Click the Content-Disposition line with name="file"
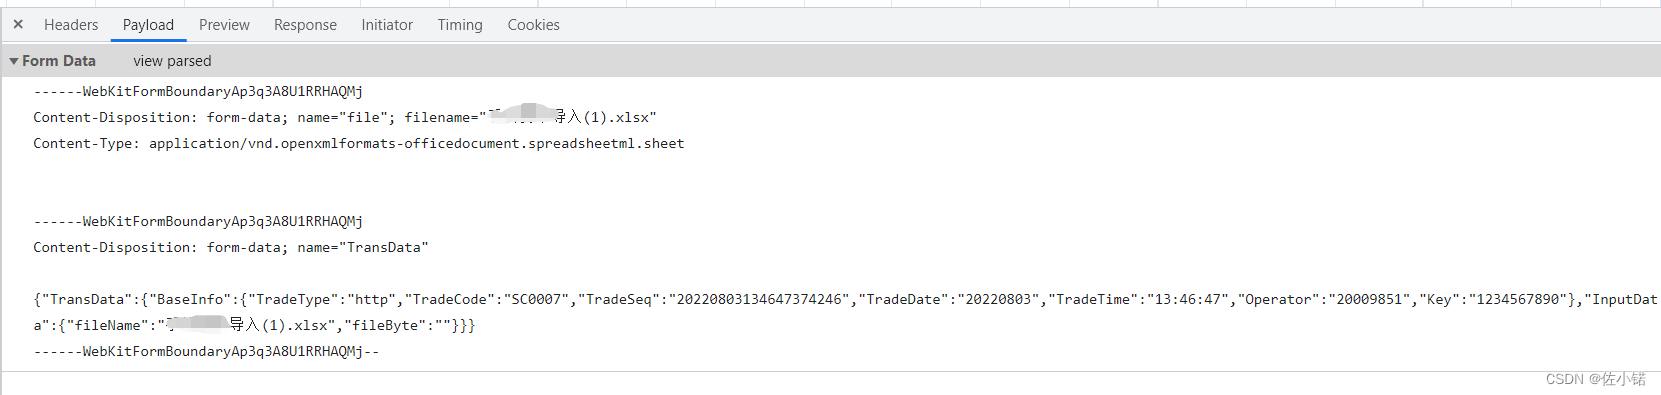This screenshot has width=1661, height=395. (x=345, y=117)
